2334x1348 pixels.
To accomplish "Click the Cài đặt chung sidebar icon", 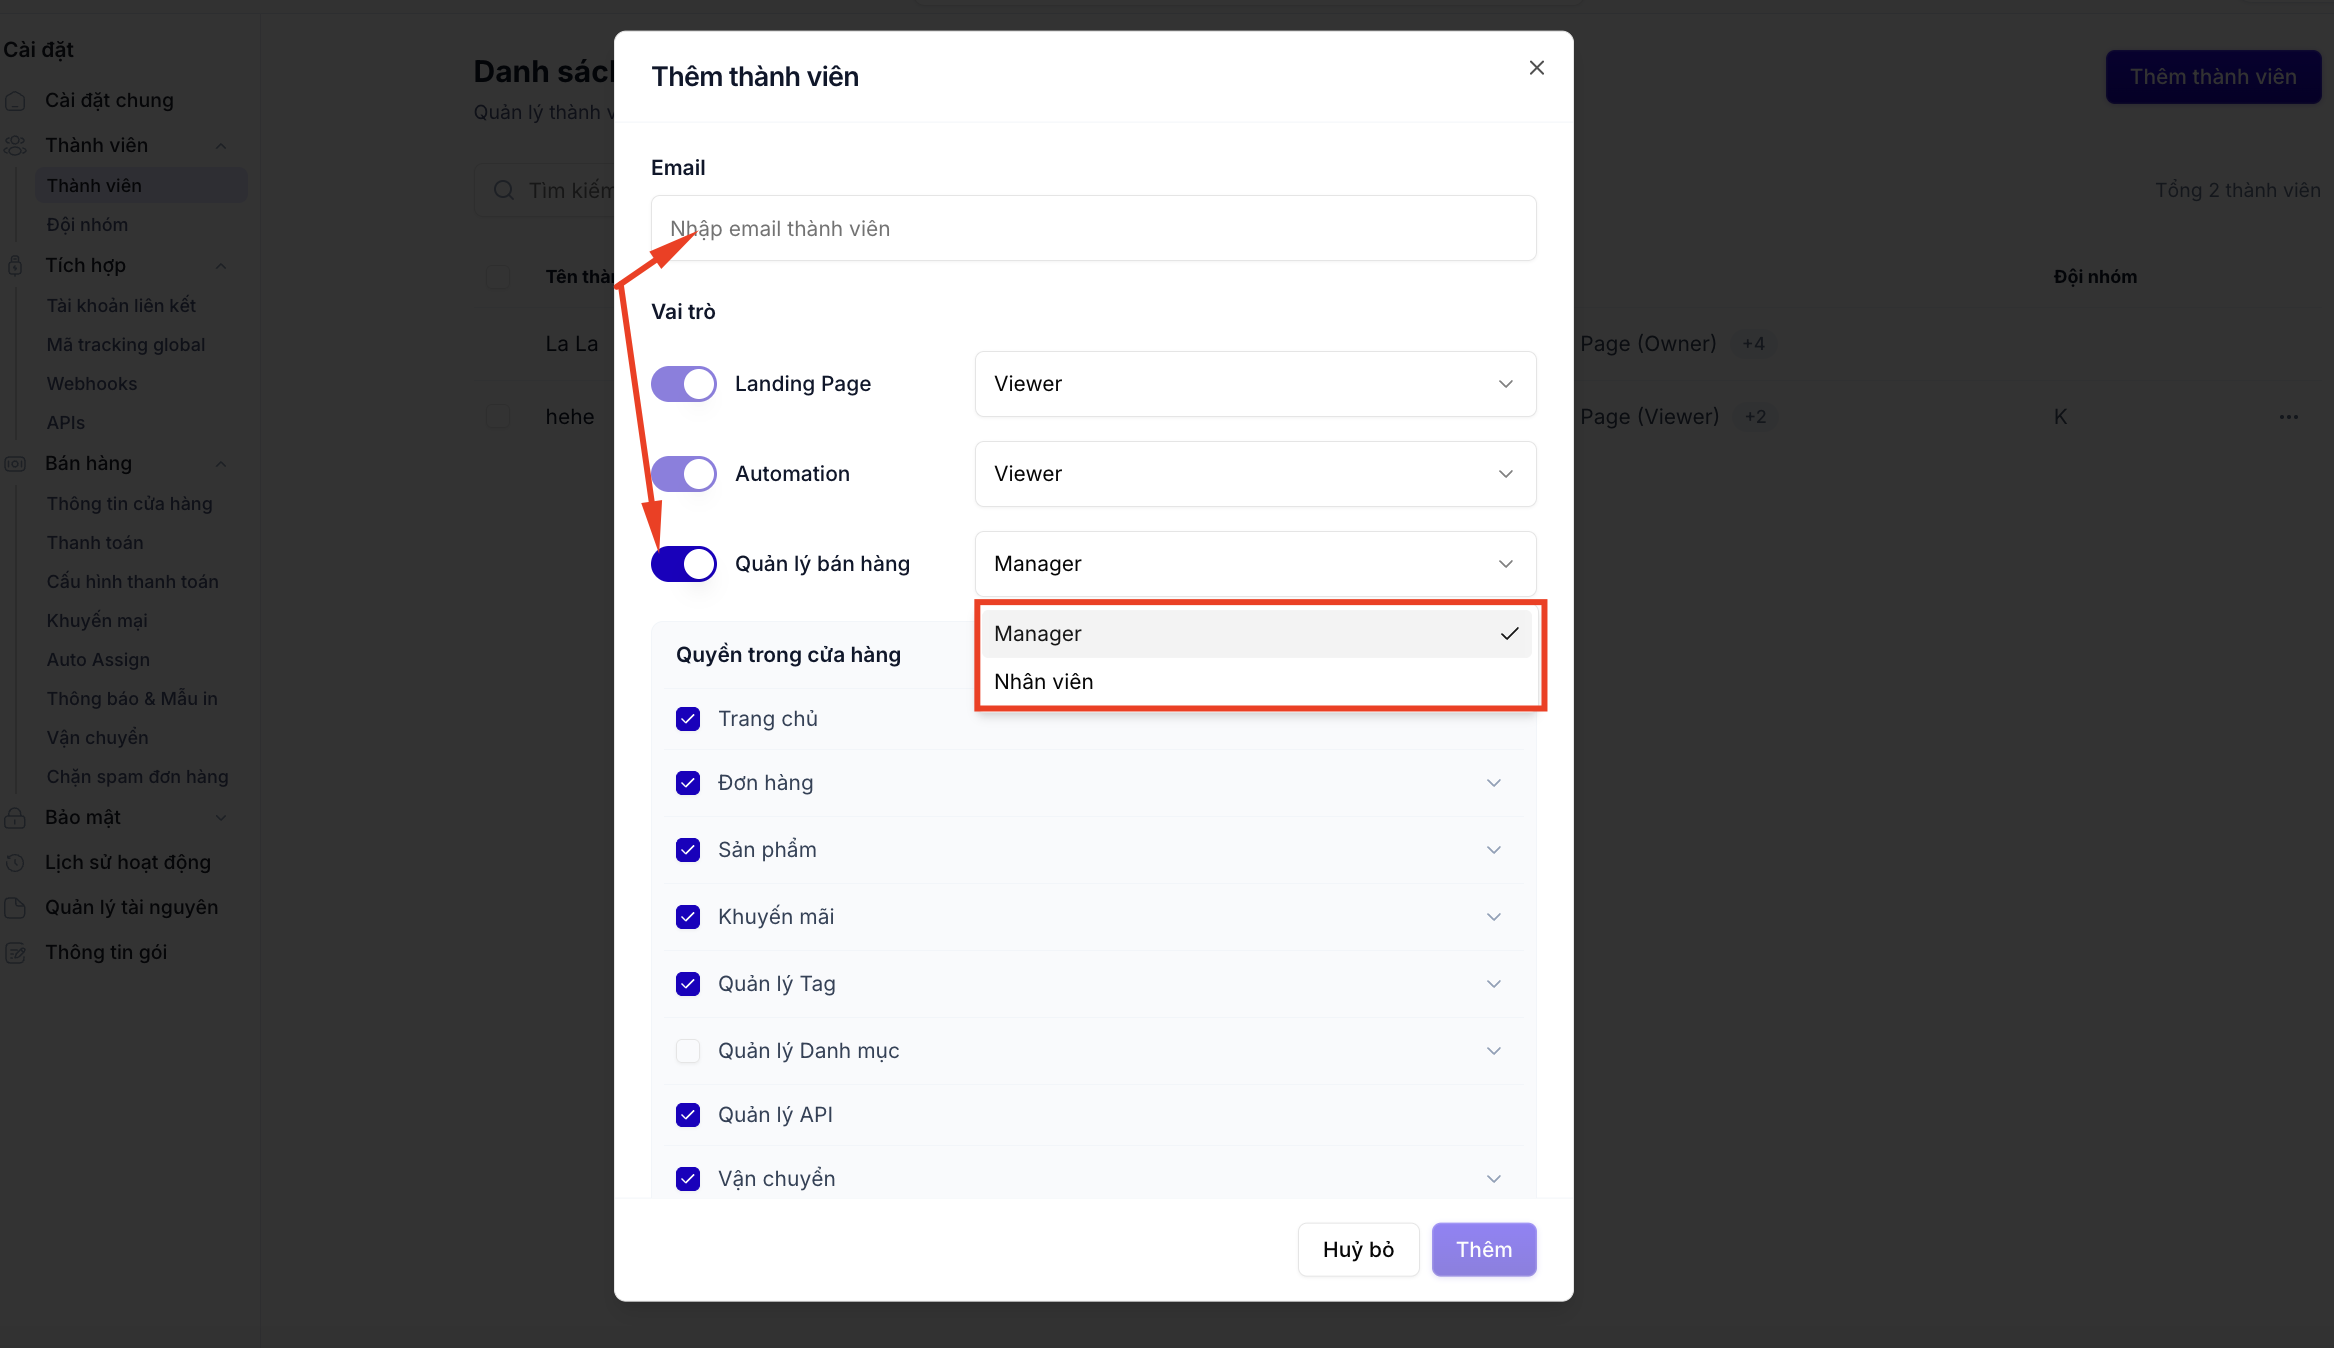I will pyautogui.click(x=15, y=100).
